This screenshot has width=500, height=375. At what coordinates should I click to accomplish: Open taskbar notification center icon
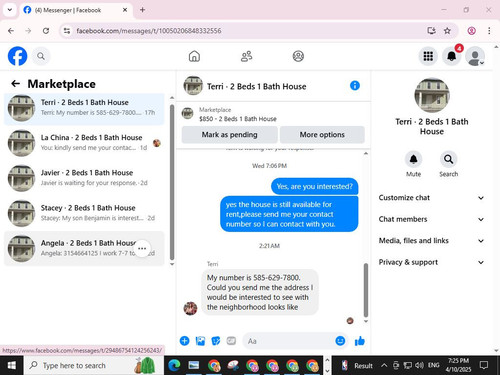coord(483,365)
